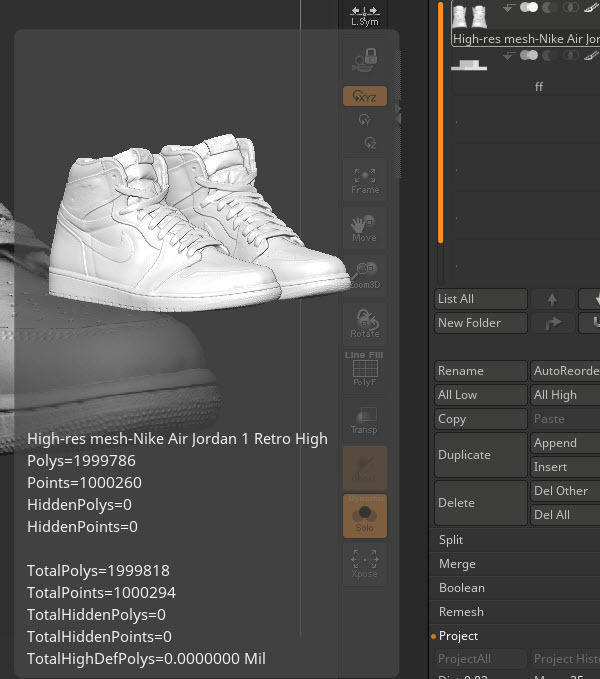The height and width of the screenshot is (679, 600).
Task: Toggle subtraction boolean mode on second subtool
Action: coord(549,55)
